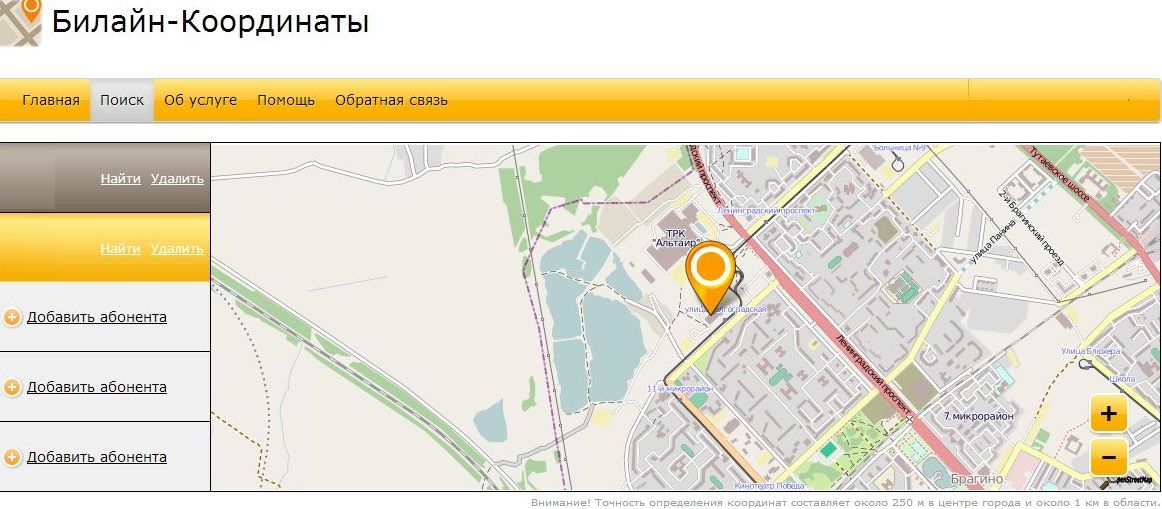Click Найти in the brown subscriber row
Image resolution: width=1162 pixels, height=509 pixels.
click(x=121, y=179)
